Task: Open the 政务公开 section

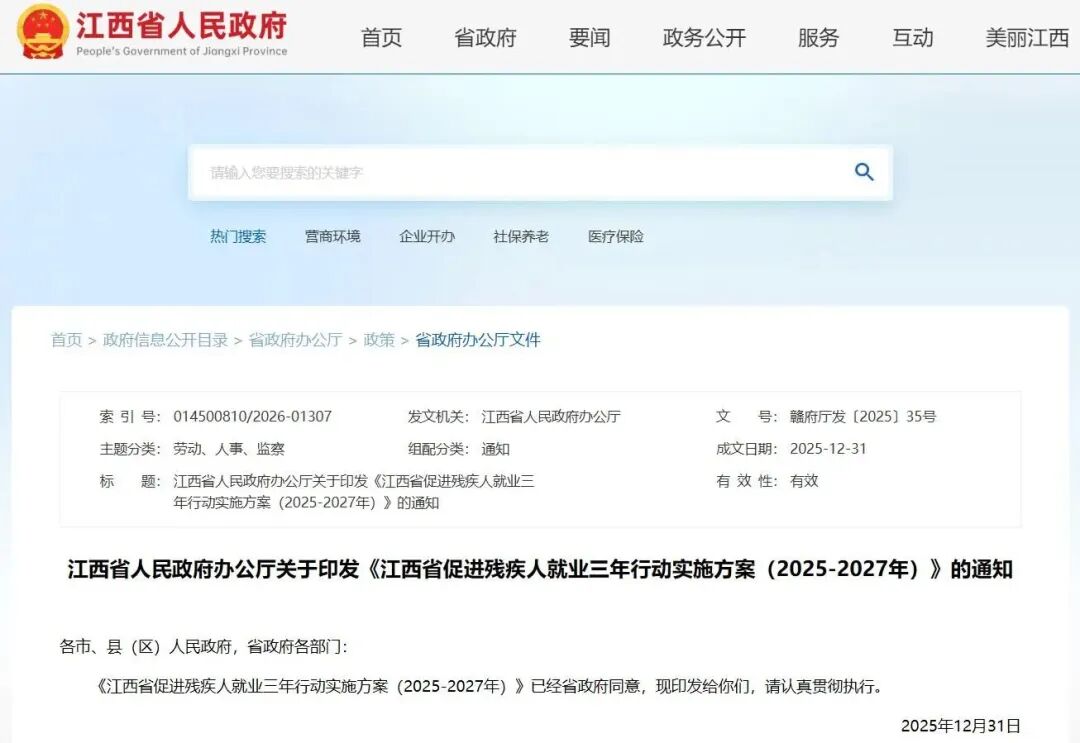Action: [703, 38]
